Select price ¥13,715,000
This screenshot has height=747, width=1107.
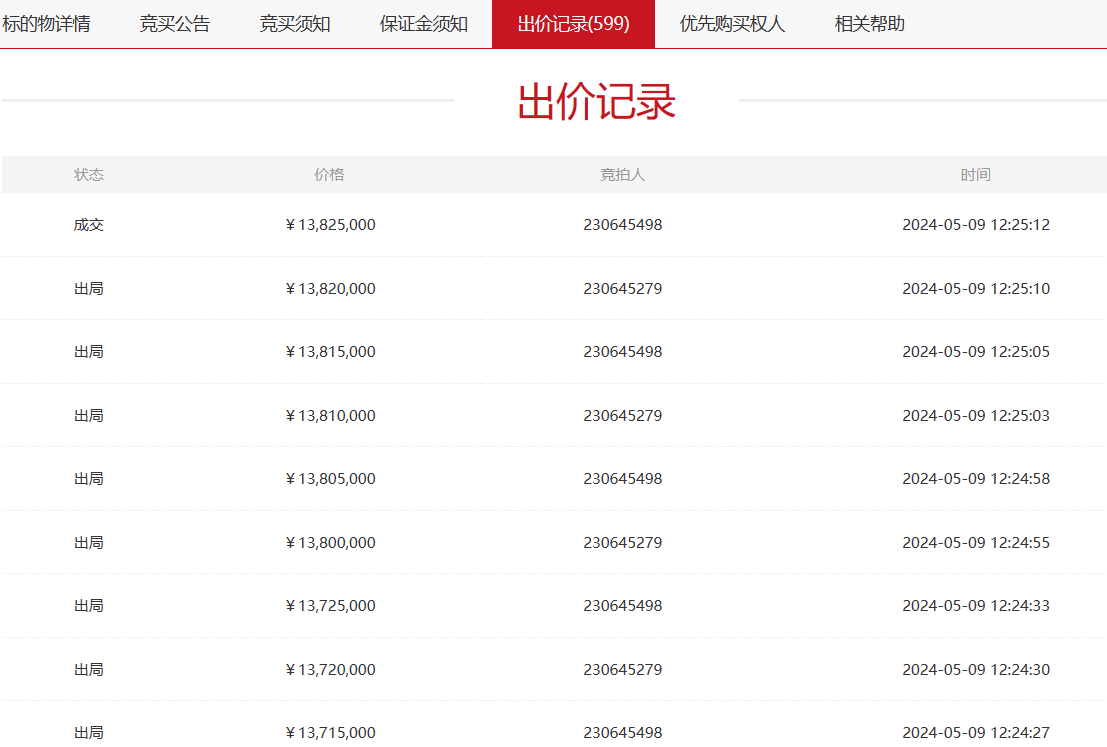click(x=330, y=733)
